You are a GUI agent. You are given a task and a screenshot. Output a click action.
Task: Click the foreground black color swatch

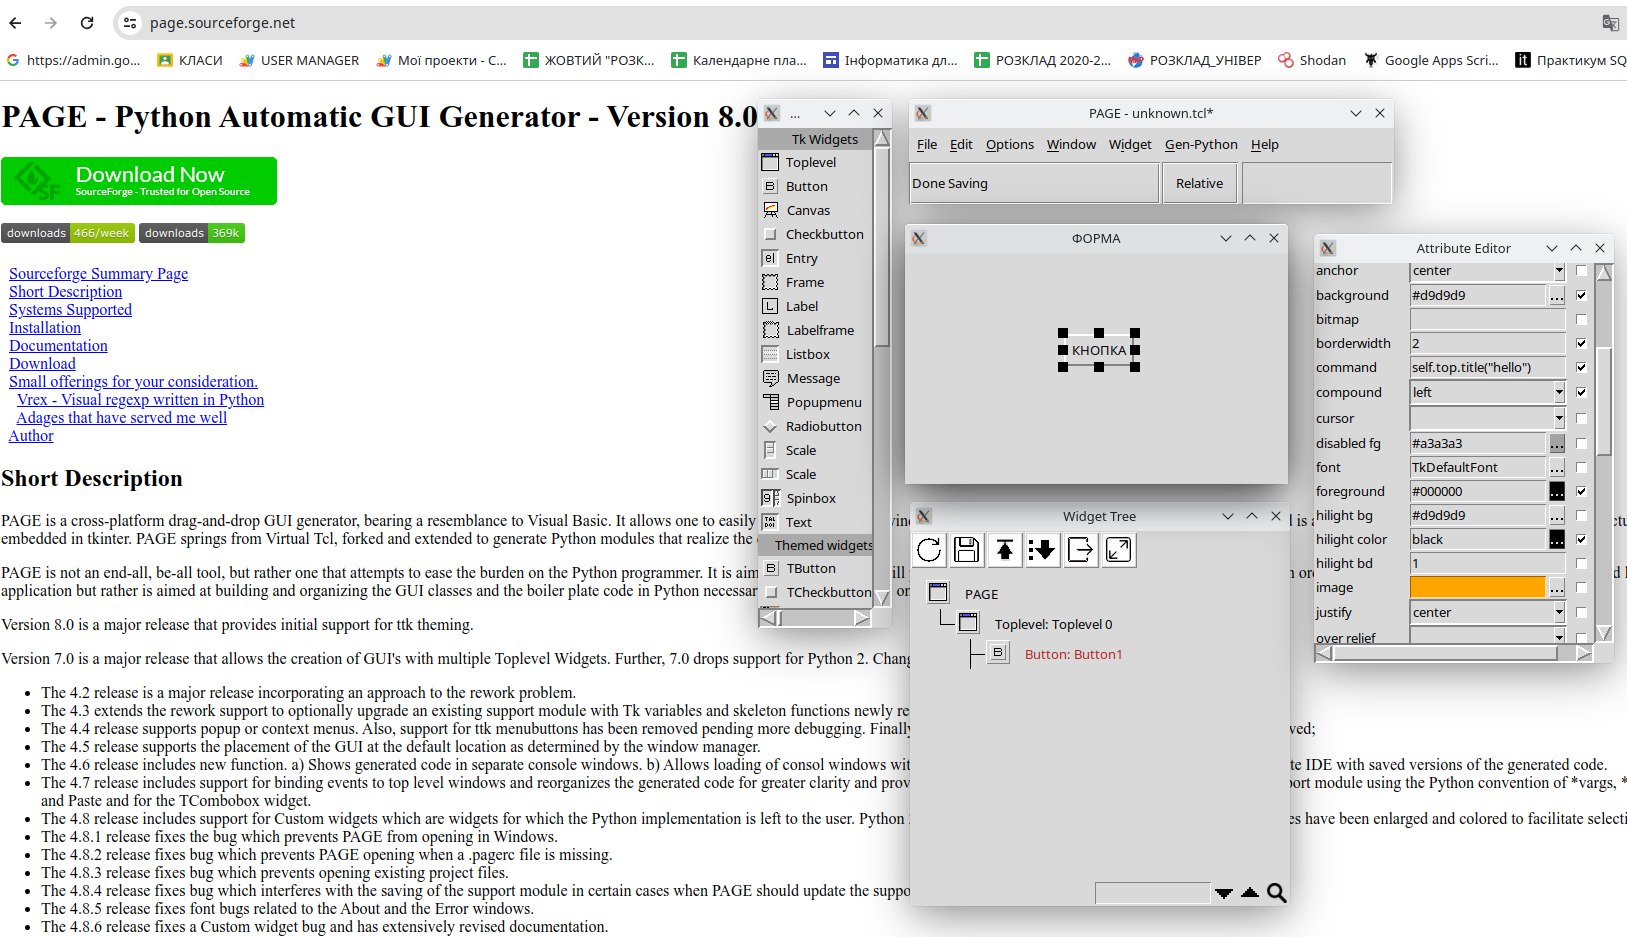1557,491
